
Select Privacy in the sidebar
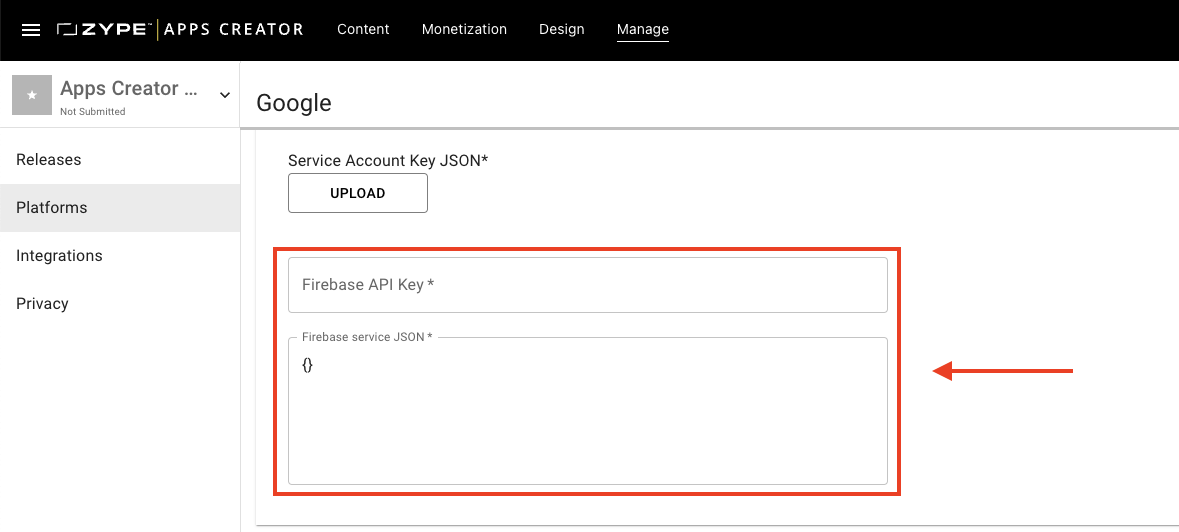(x=120, y=304)
